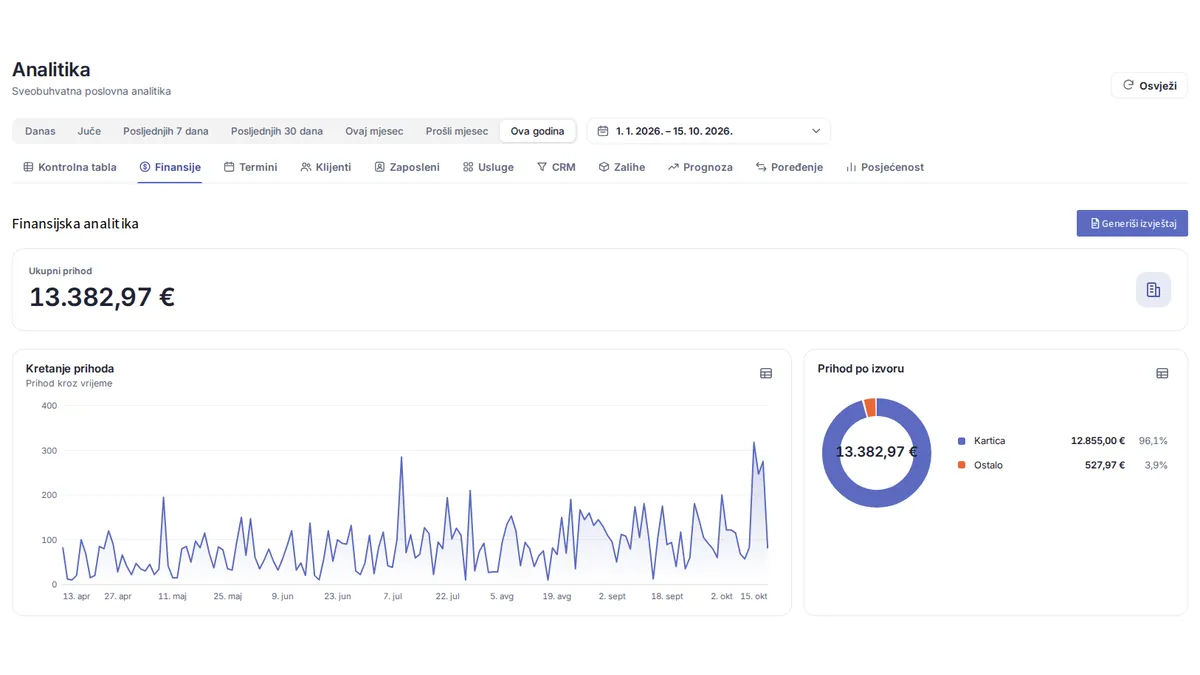Click the 527,97 € value

coord(1105,465)
